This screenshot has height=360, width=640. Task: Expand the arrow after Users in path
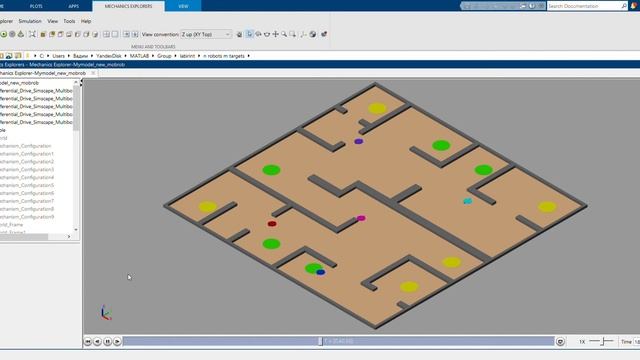click(69, 56)
